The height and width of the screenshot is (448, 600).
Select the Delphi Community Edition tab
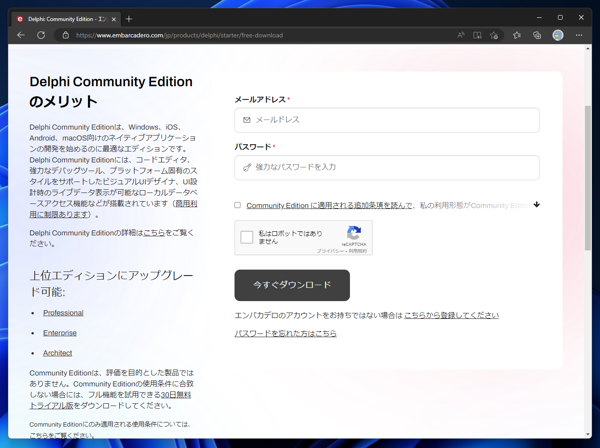(66, 19)
